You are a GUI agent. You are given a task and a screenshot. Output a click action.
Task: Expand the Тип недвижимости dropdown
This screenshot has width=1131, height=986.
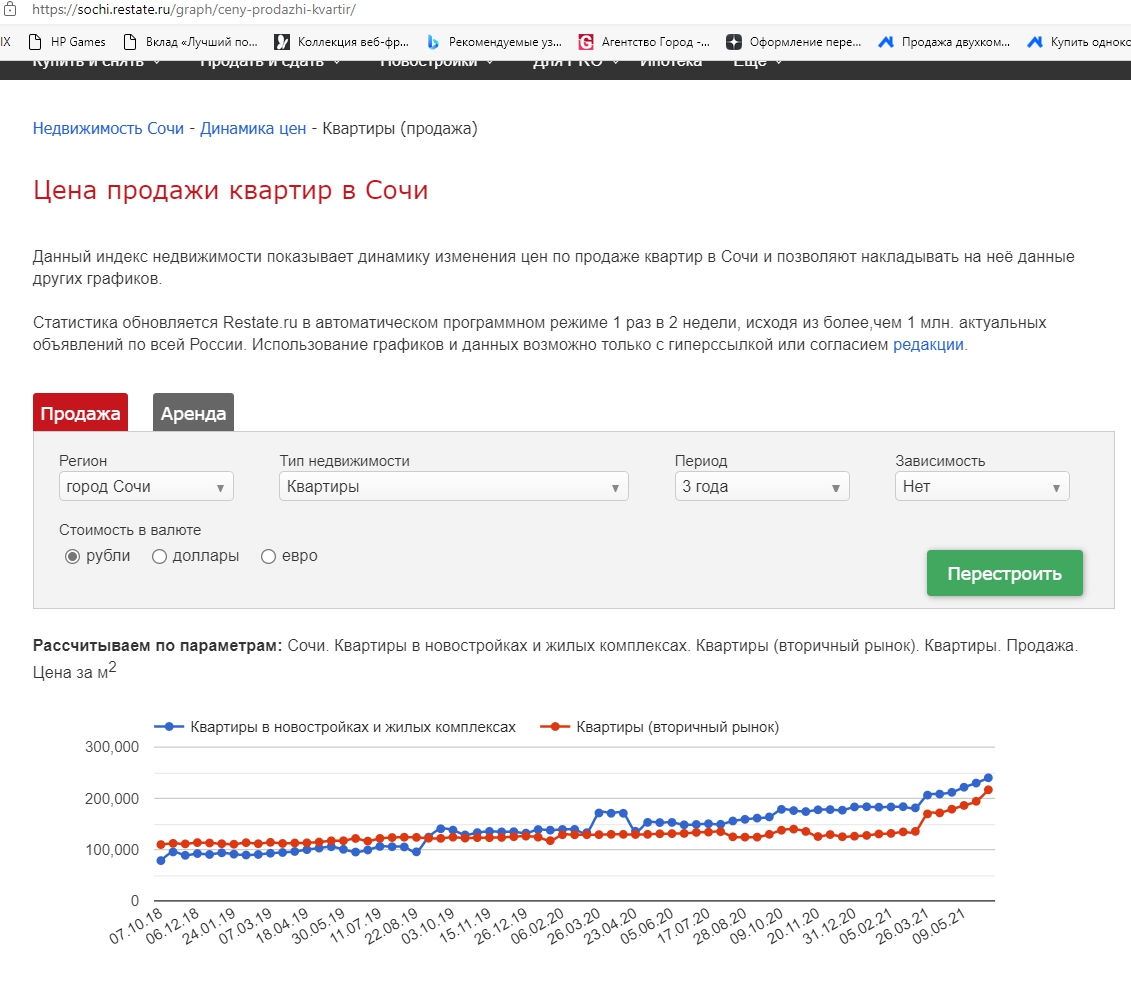[453, 487]
